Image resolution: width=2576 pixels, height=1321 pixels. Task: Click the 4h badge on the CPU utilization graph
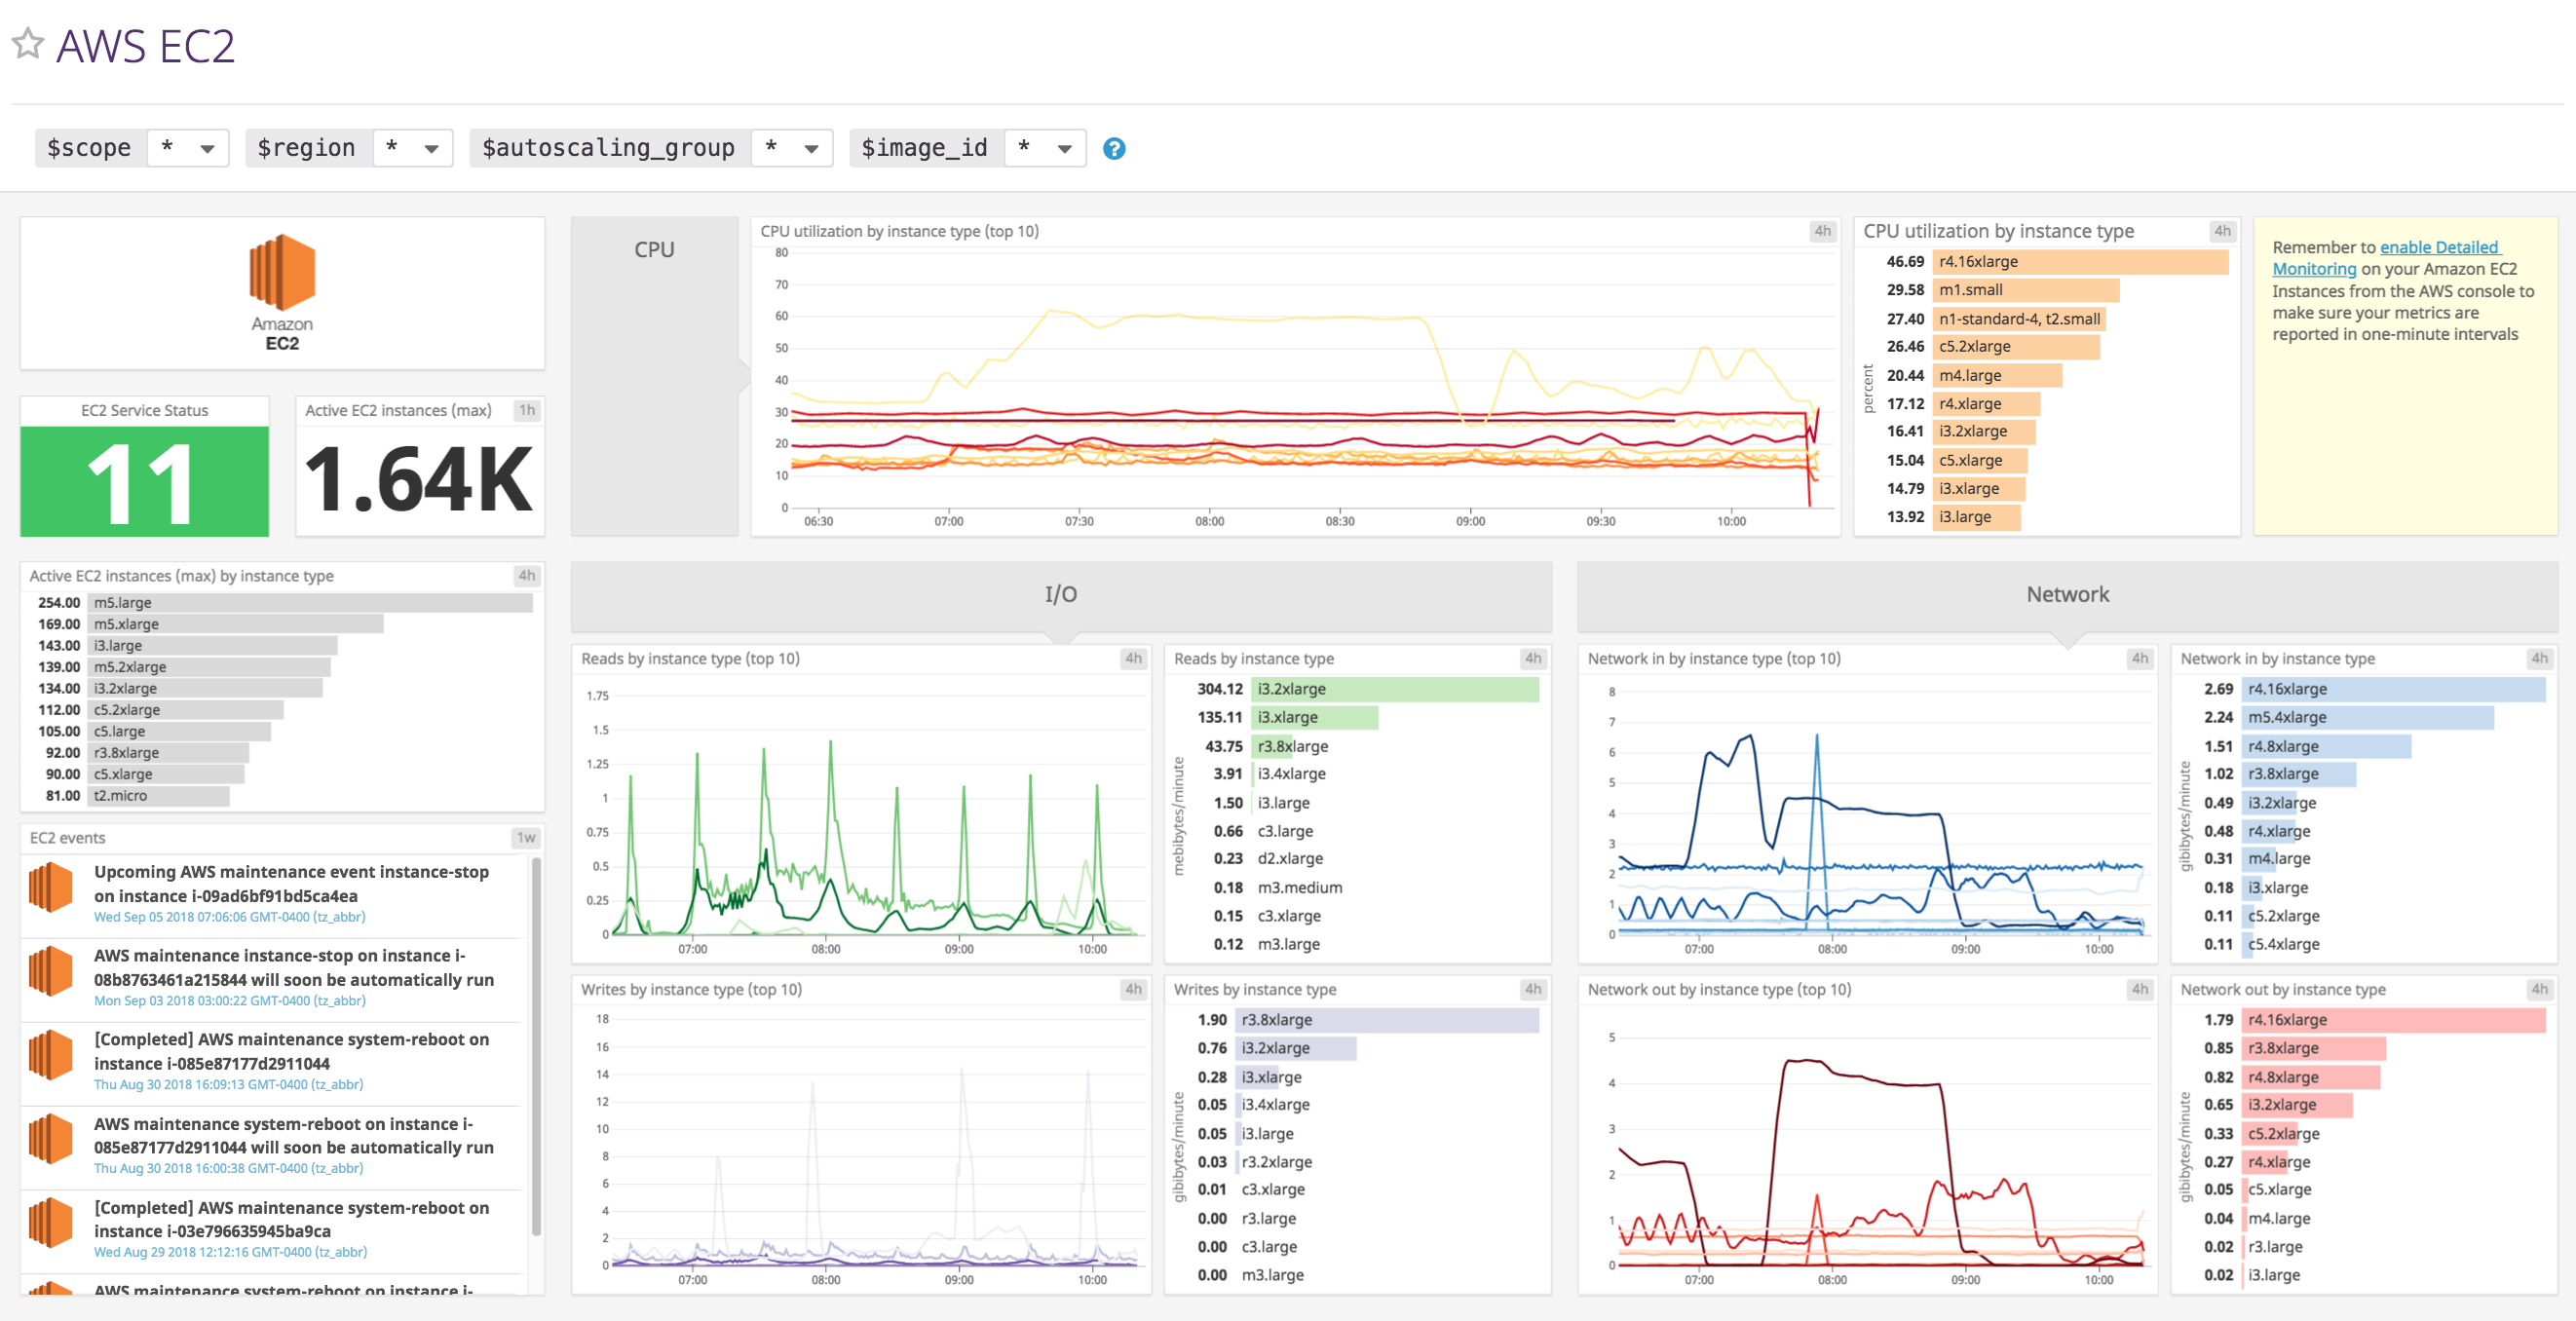pyautogui.click(x=1822, y=231)
